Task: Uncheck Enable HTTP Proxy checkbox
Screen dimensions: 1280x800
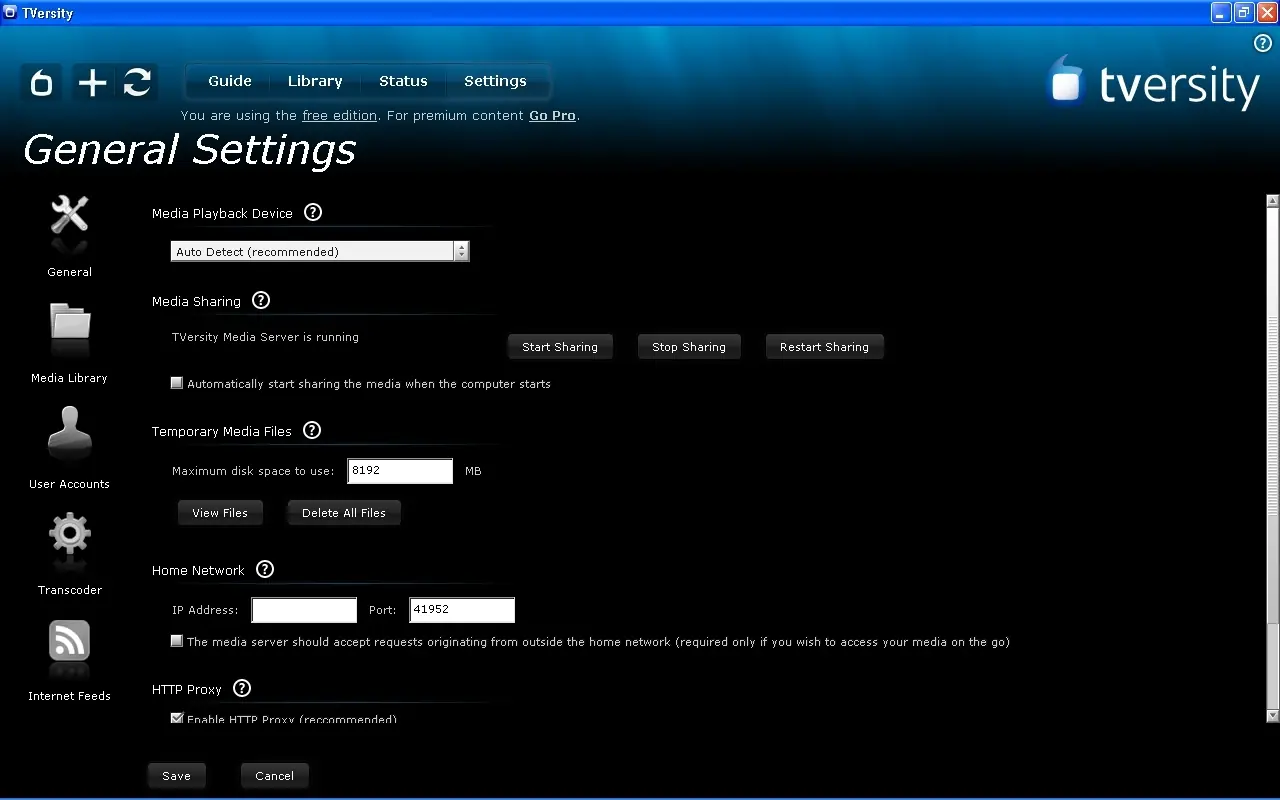Action: point(177,718)
